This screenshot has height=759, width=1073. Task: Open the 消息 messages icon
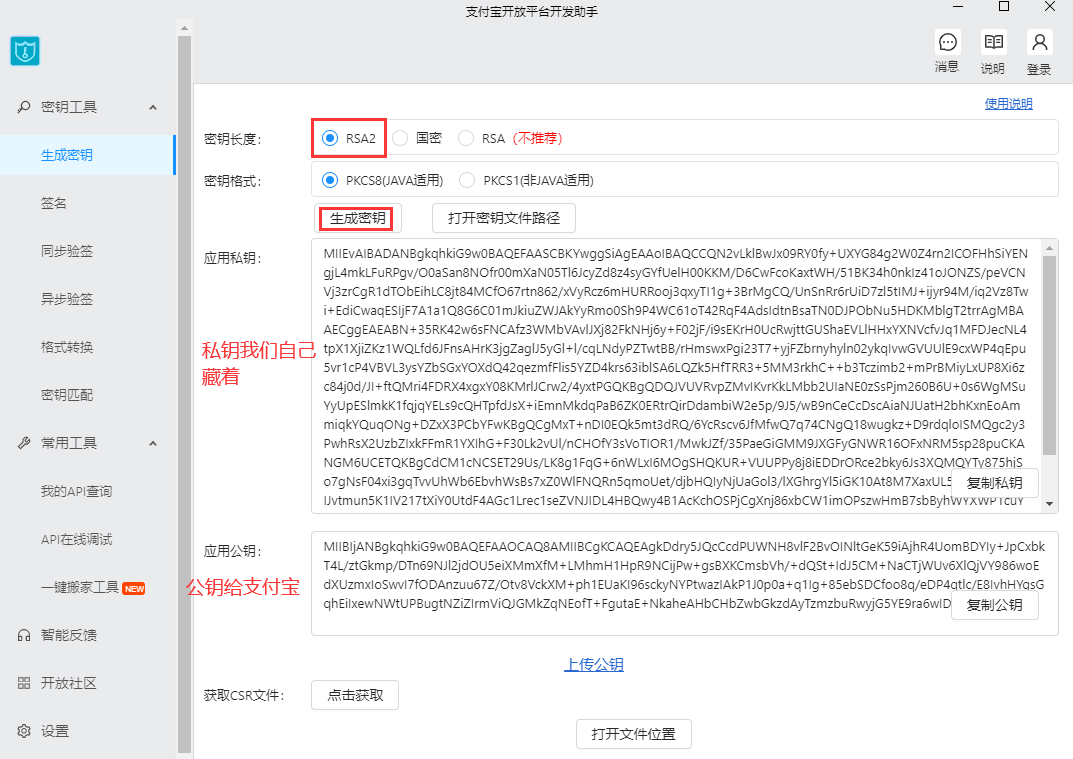coord(947,42)
